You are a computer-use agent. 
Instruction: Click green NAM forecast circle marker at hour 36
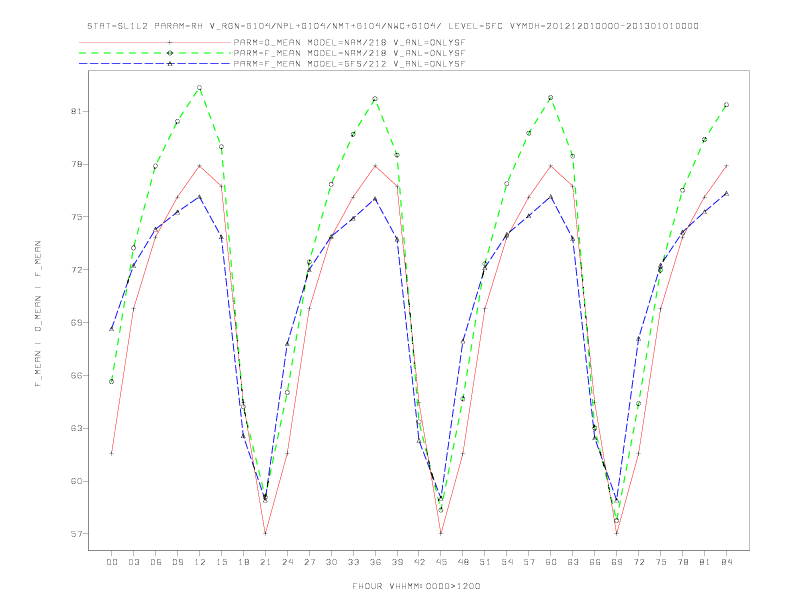point(375,99)
